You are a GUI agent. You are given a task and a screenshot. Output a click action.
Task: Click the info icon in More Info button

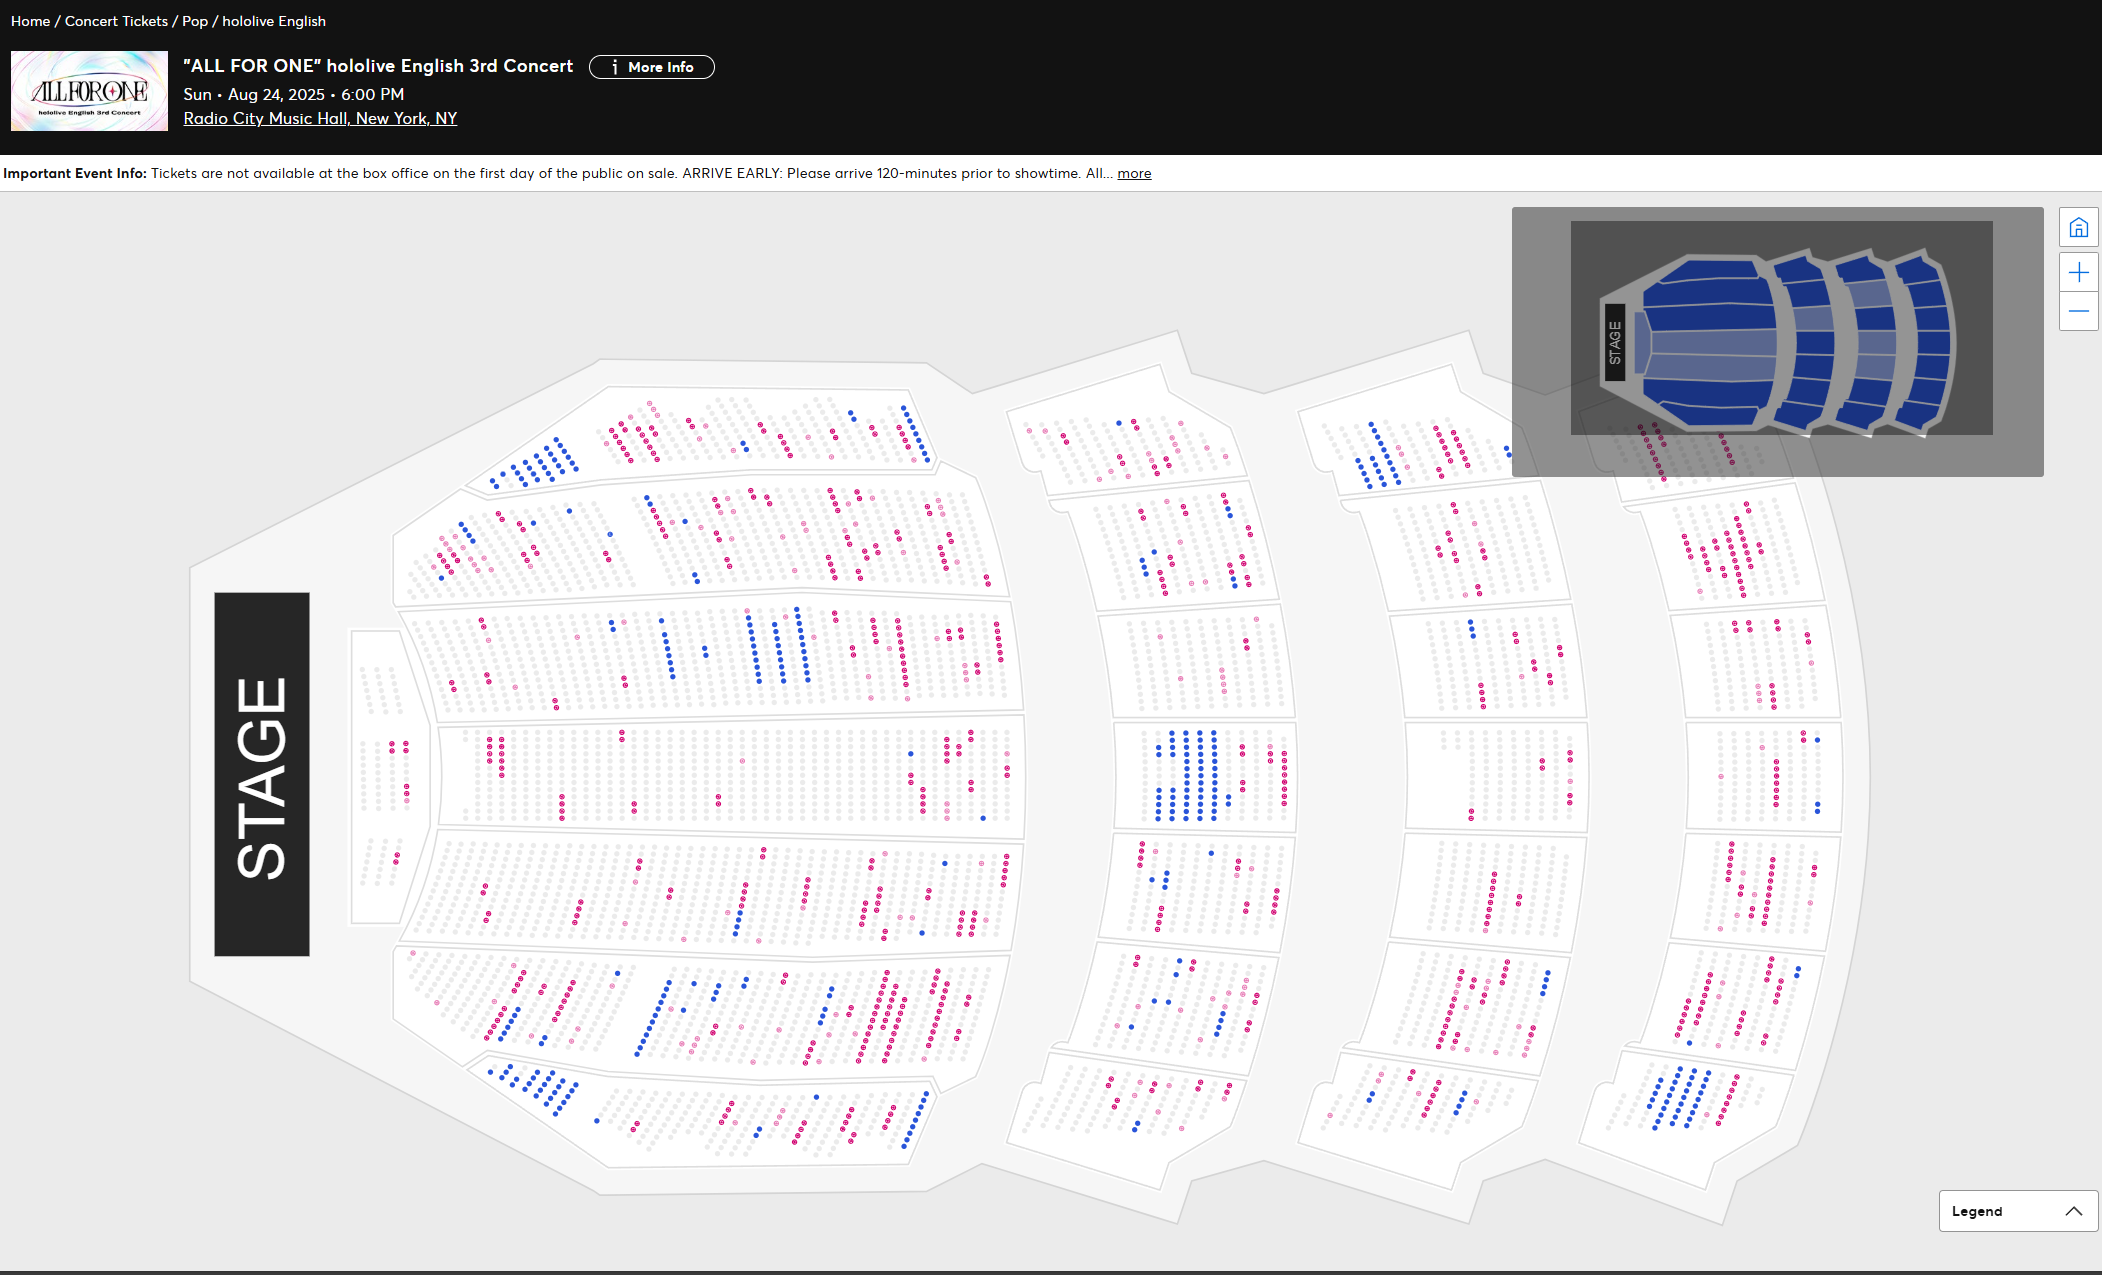[x=614, y=67]
